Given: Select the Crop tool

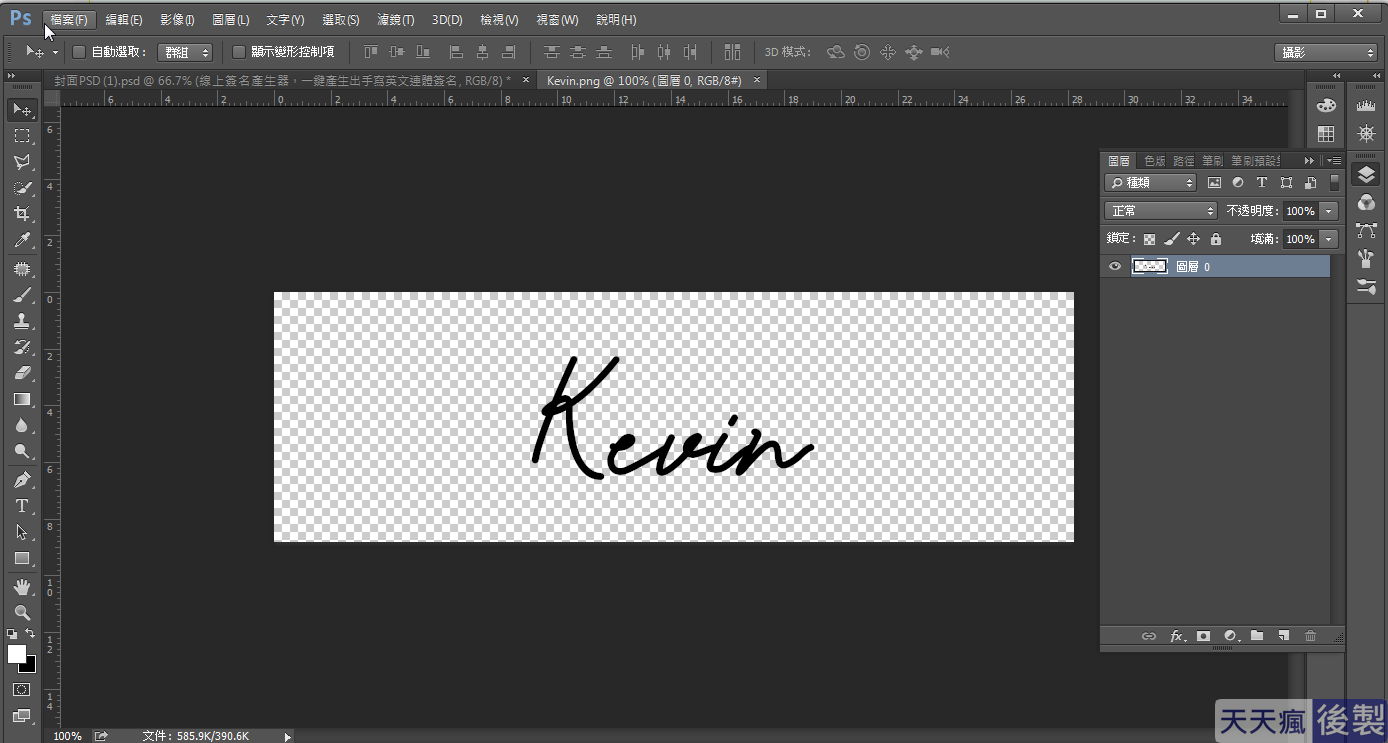Looking at the screenshot, I should pos(22,214).
